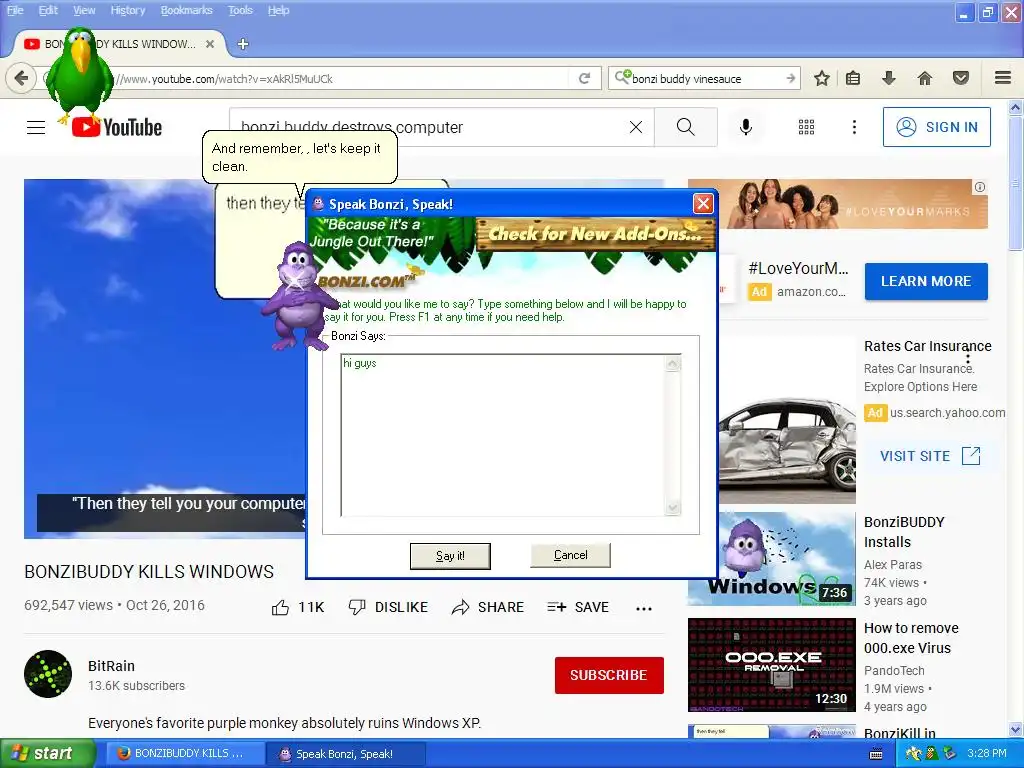Open the Firefox downloads arrow

[x=888, y=78]
